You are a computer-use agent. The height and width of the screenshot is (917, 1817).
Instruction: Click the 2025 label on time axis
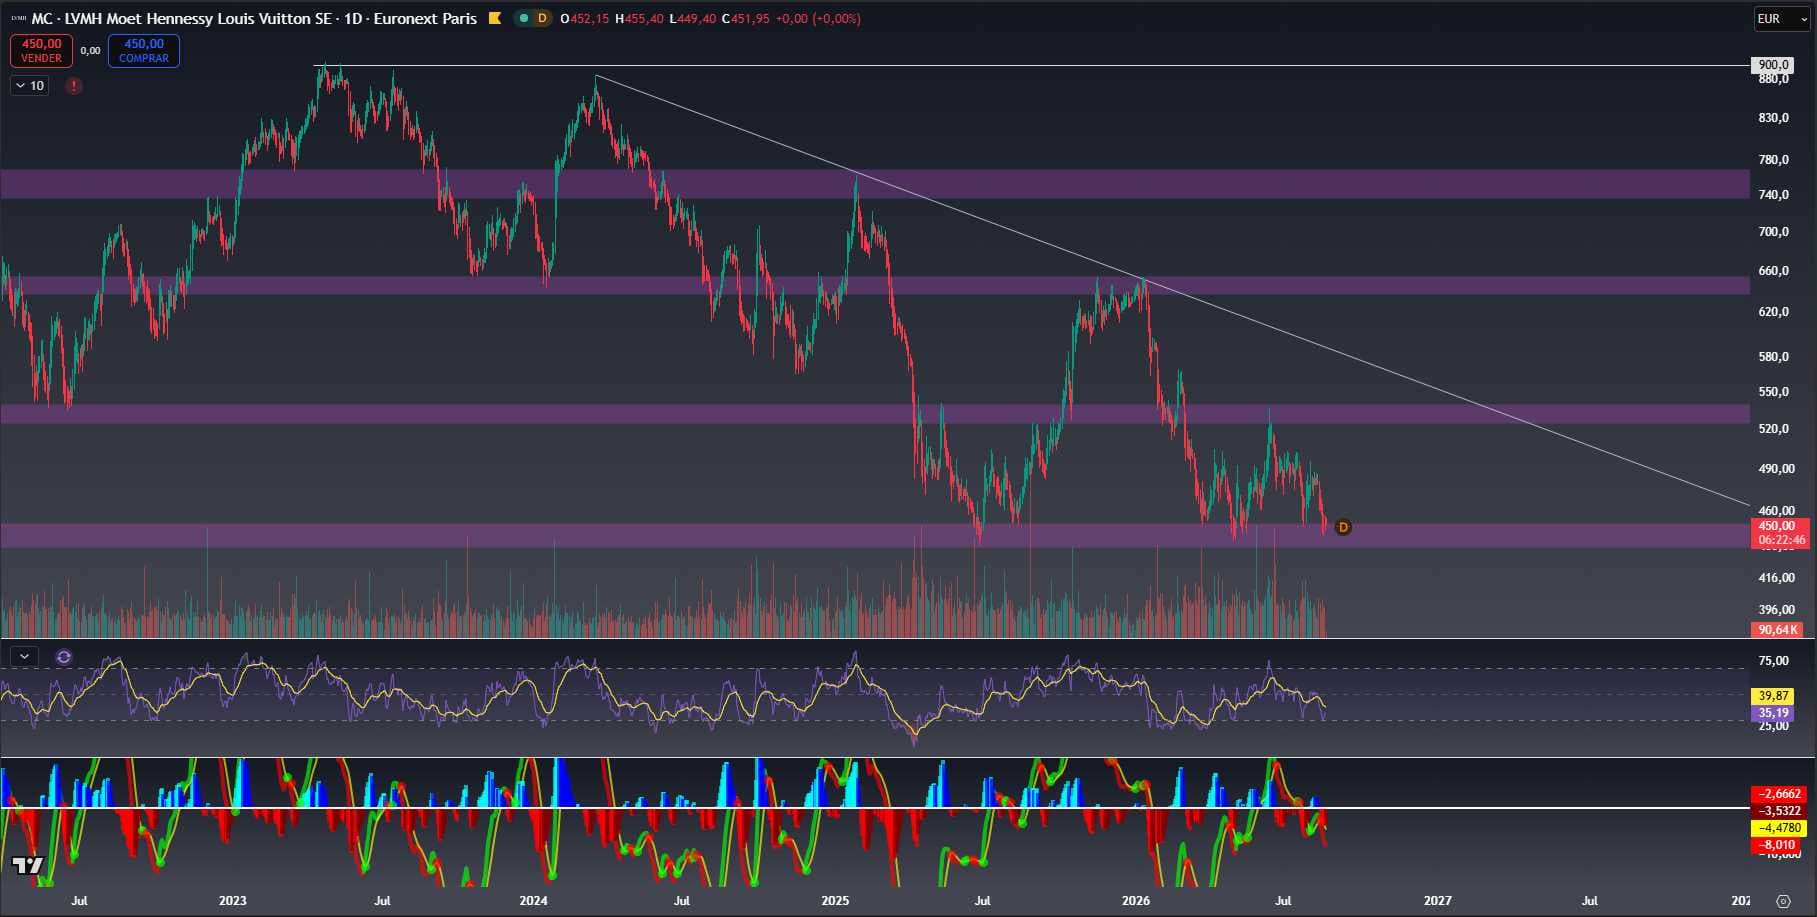pos(835,901)
